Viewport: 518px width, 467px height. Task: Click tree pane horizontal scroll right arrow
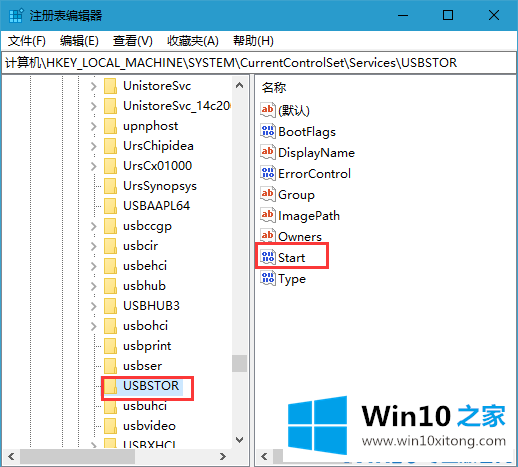(x=223, y=456)
